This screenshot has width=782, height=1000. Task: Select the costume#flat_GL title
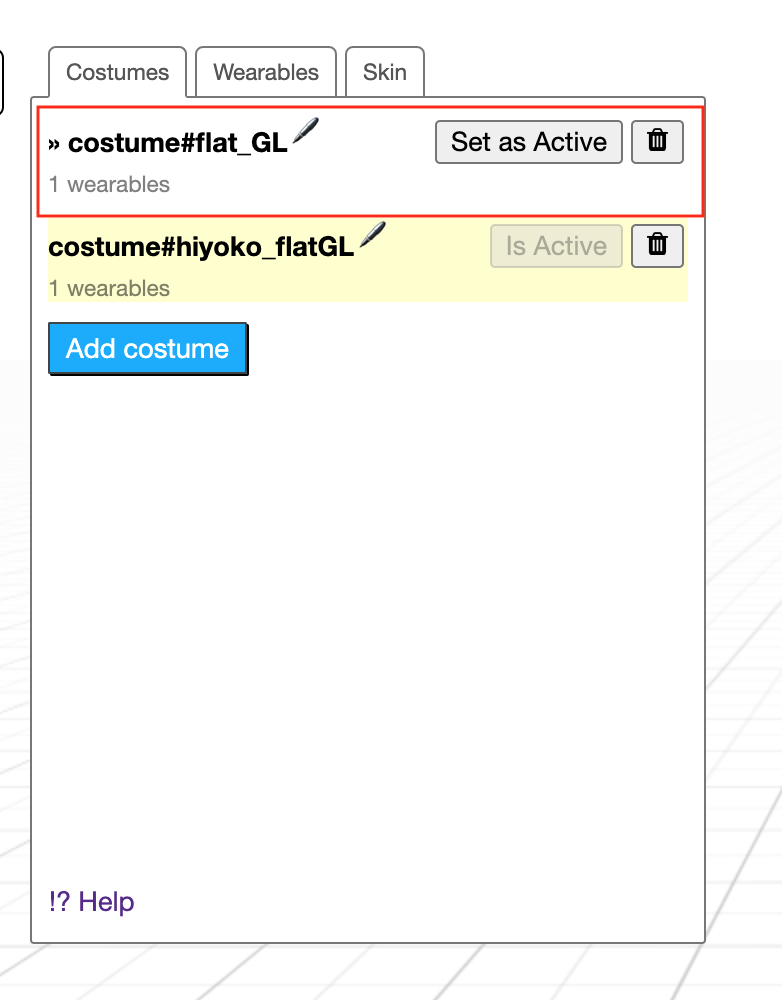(178, 143)
